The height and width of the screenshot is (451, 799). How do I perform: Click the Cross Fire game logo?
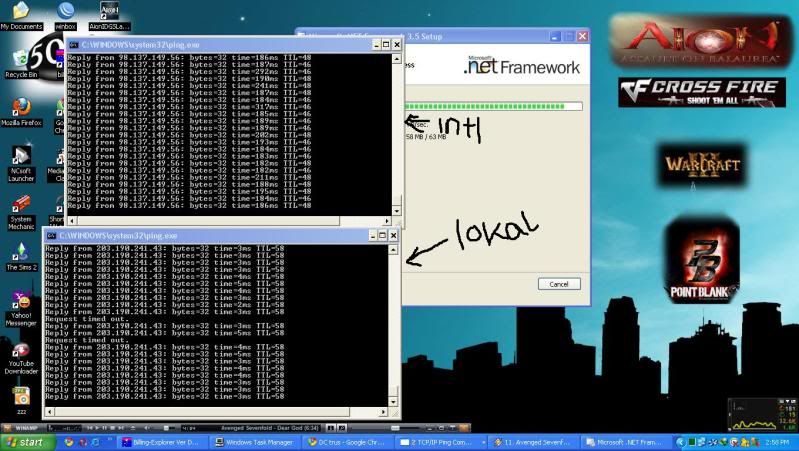point(702,92)
